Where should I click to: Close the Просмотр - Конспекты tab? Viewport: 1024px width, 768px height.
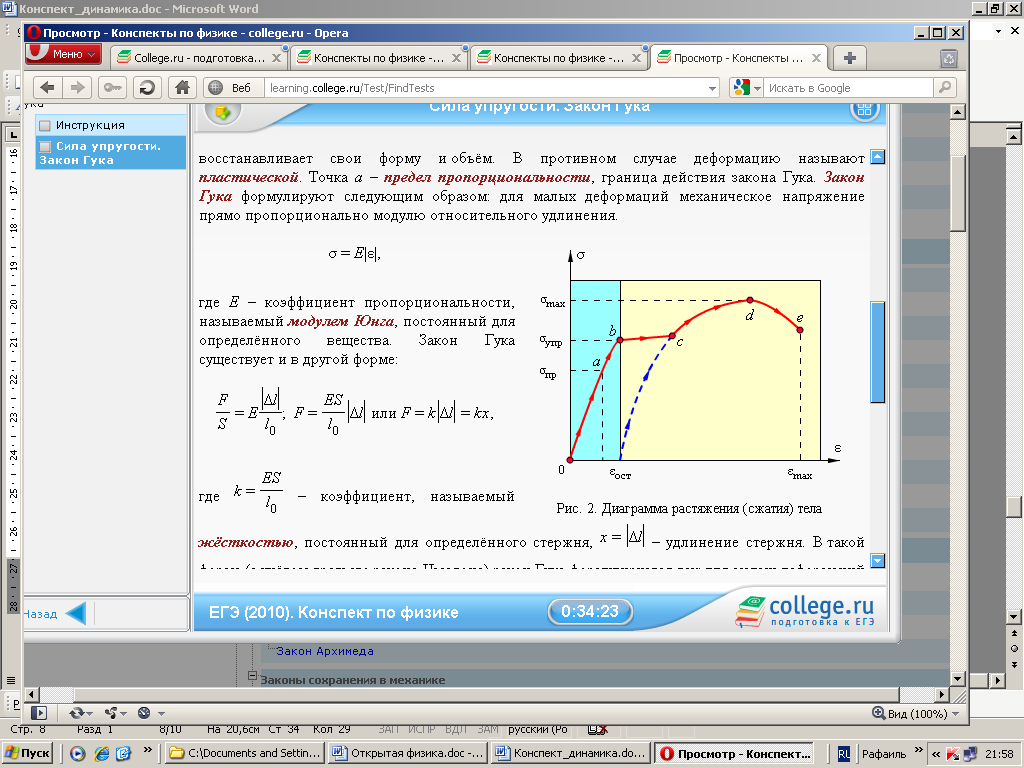816,58
